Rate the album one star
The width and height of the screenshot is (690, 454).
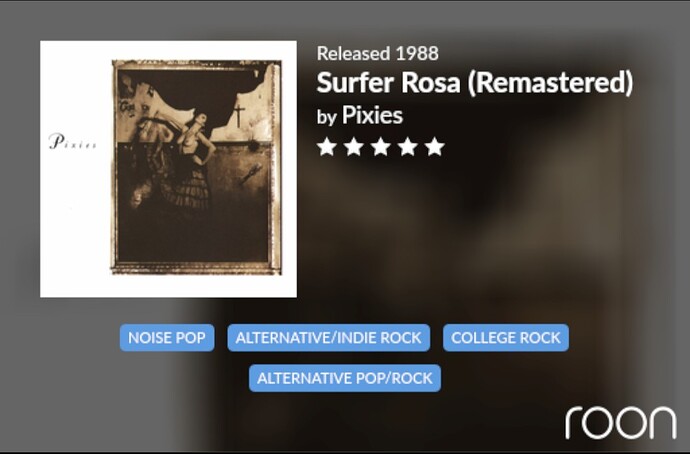coord(327,146)
